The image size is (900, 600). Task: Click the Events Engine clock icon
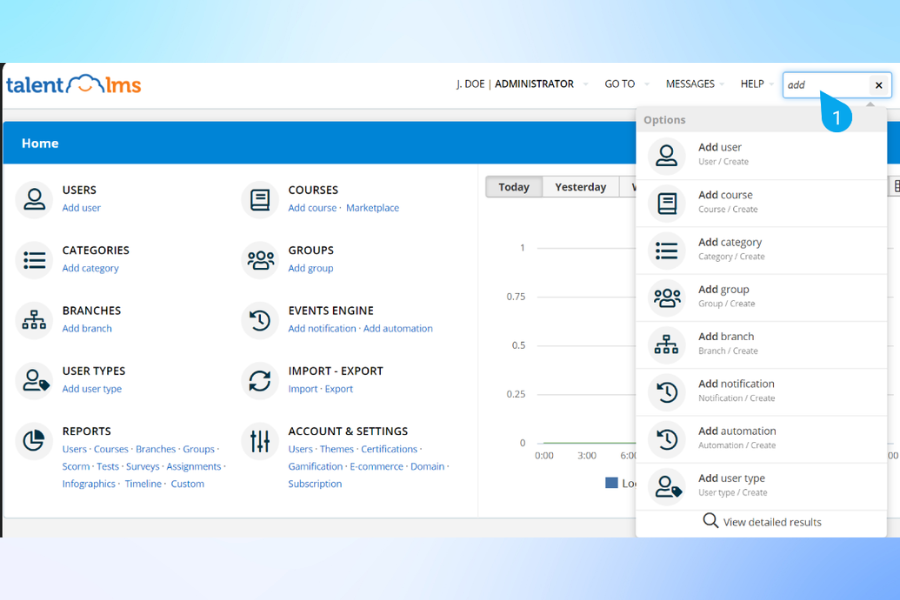tap(260, 320)
